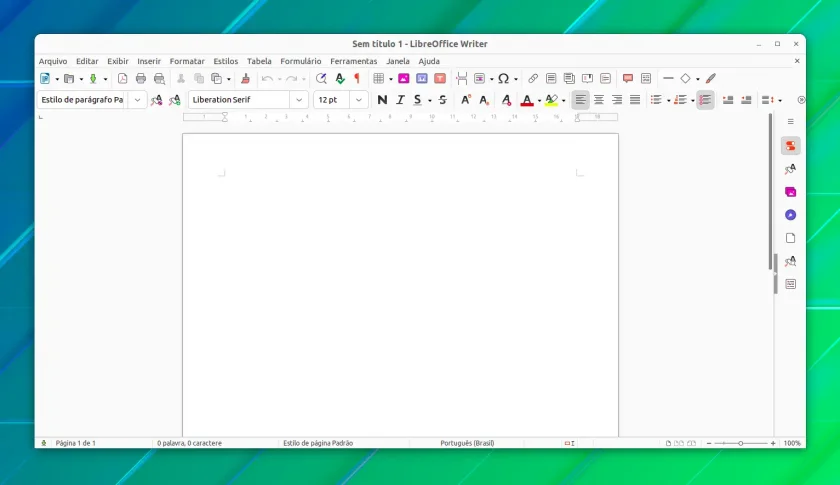
Task: Open sidebar Page deck
Action: 790,238
